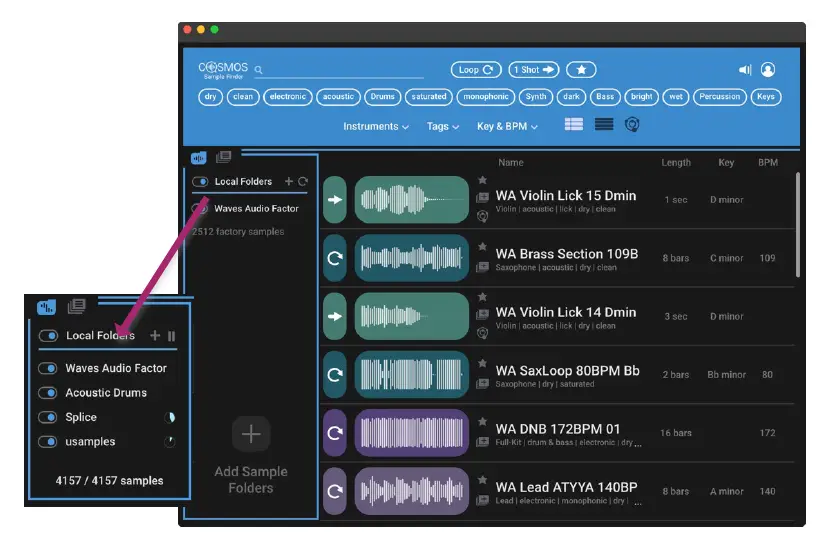
Task: Switch to cosmos galaxy view icon
Action: tap(632, 124)
